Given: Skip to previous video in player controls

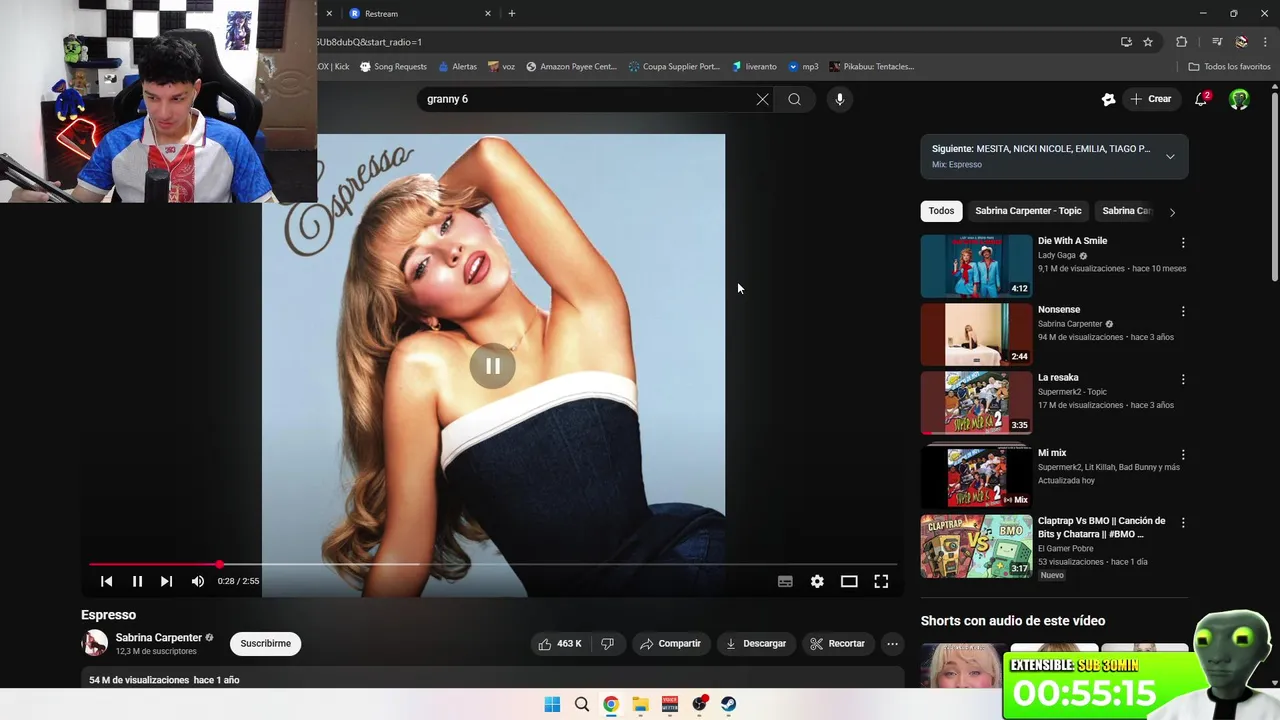Looking at the screenshot, I should click(107, 581).
